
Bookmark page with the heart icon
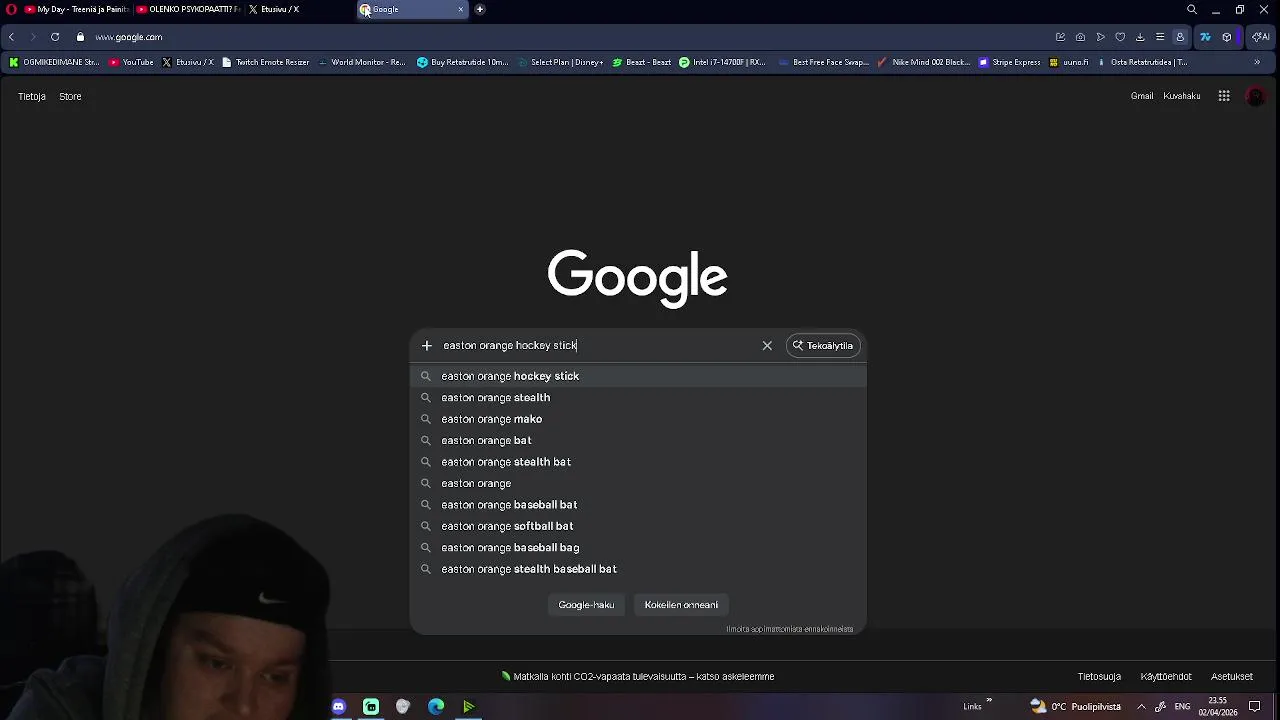tap(1120, 37)
